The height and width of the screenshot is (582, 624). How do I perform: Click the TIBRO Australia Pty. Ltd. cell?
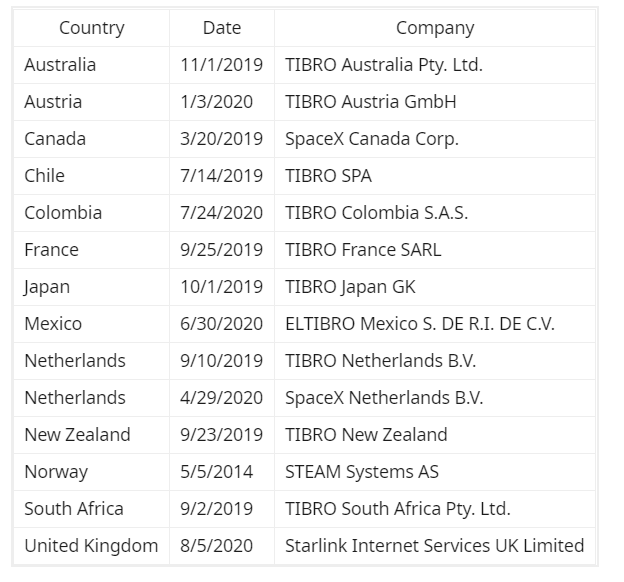384,65
